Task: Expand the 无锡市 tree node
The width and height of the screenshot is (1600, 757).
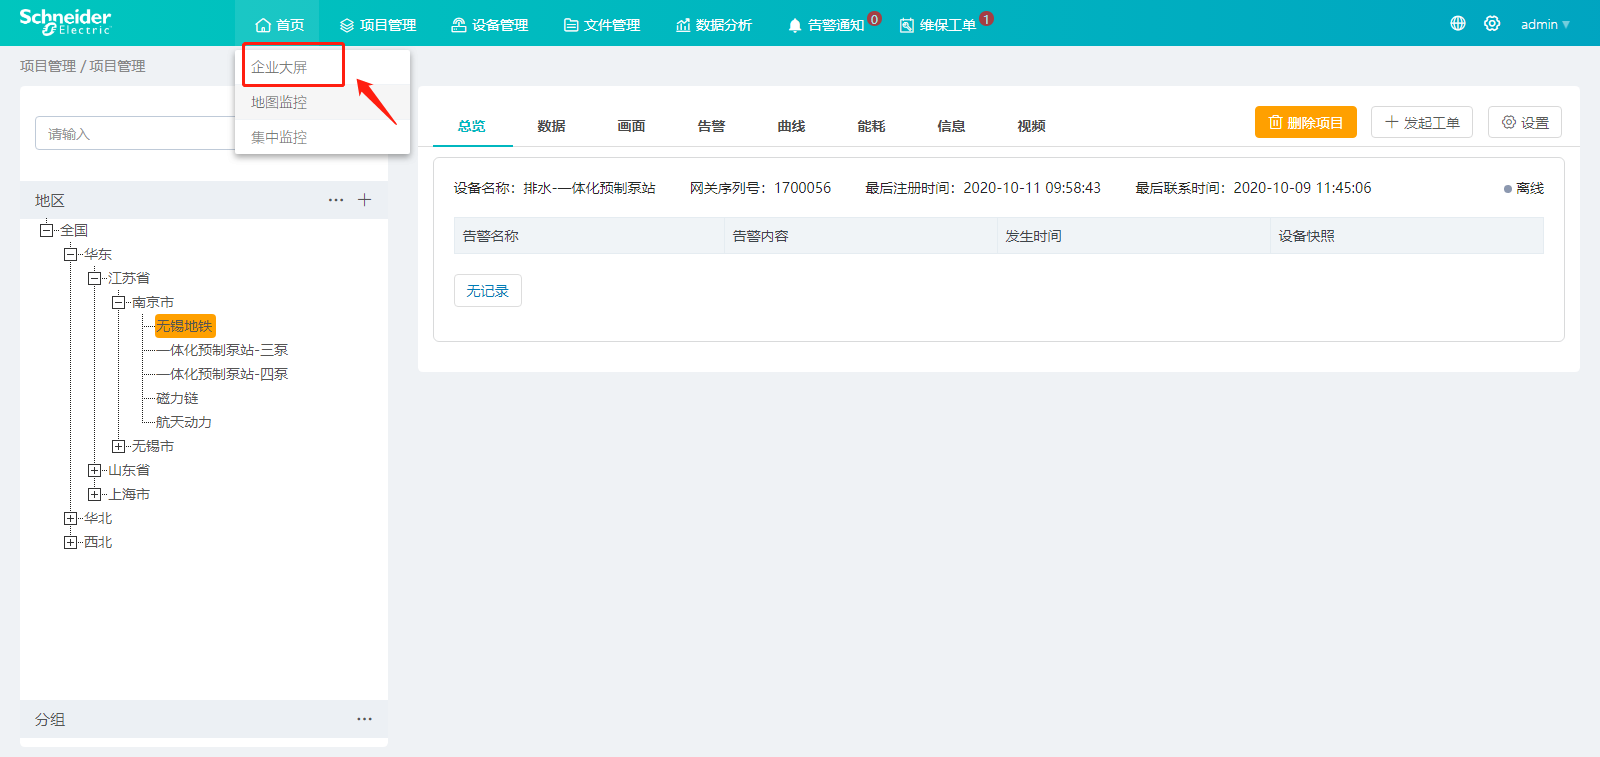Action: (x=118, y=446)
